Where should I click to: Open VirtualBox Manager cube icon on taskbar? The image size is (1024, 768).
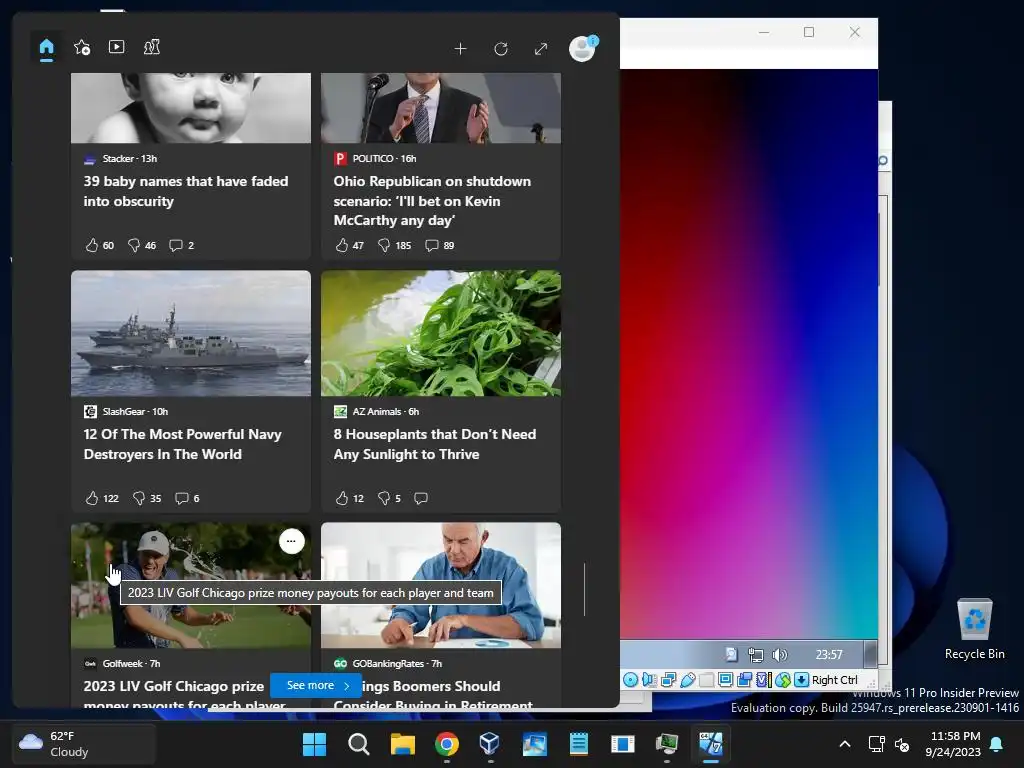click(490, 744)
